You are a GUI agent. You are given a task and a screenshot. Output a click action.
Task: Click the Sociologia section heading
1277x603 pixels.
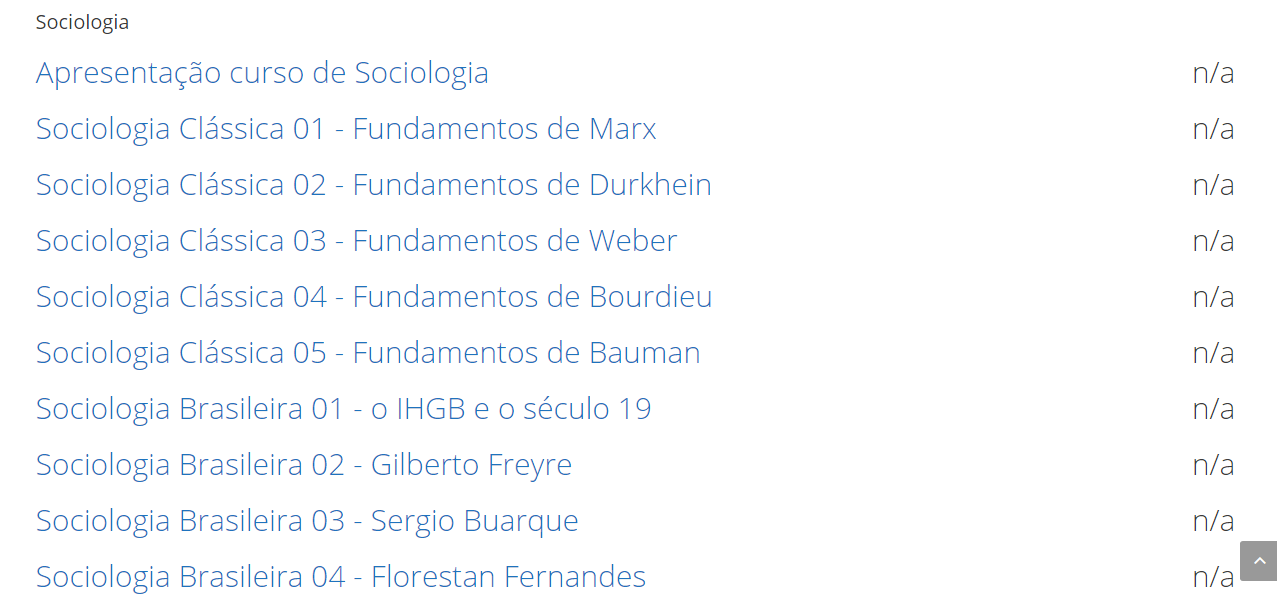[82, 22]
